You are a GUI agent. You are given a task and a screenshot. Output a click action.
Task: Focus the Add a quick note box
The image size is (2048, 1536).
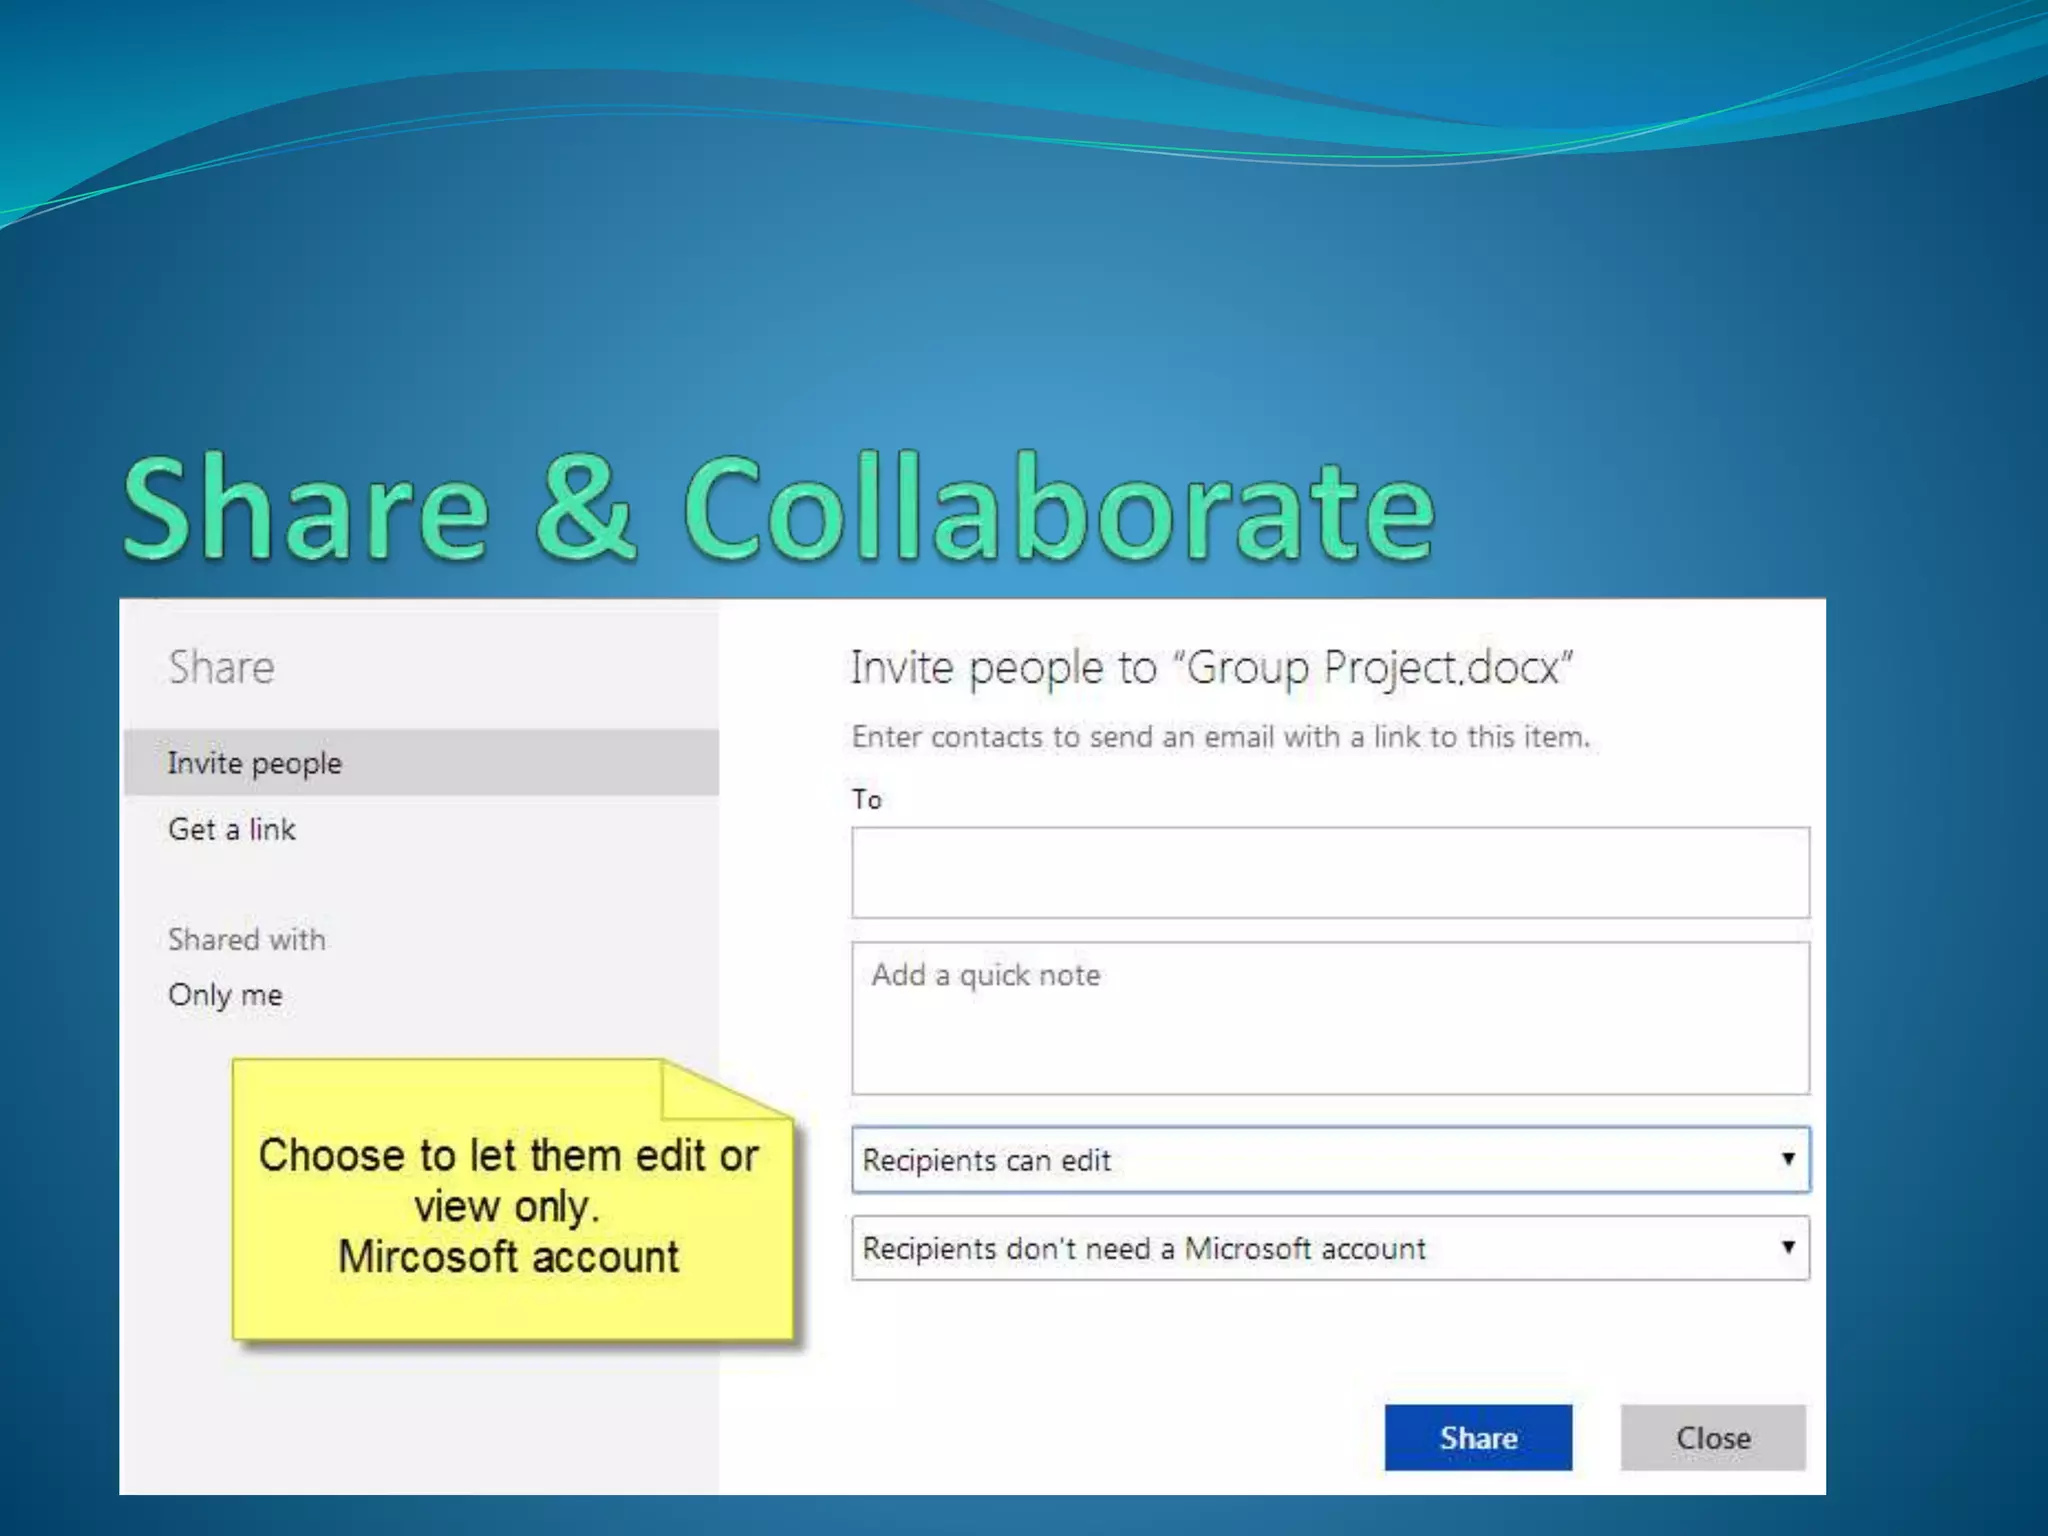click(x=1329, y=1017)
